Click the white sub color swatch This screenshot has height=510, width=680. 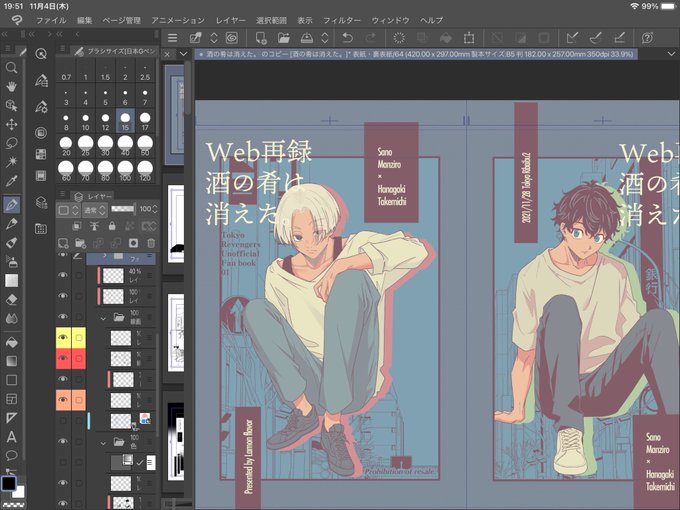(20, 493)
